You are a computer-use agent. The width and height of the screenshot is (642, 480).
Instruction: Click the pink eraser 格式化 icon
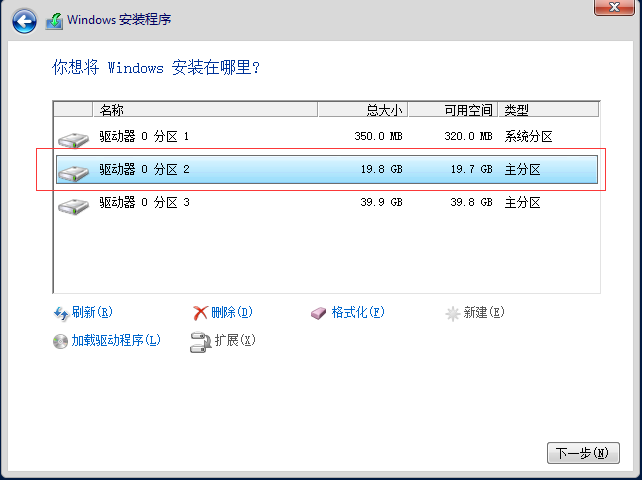click(319, 314)
